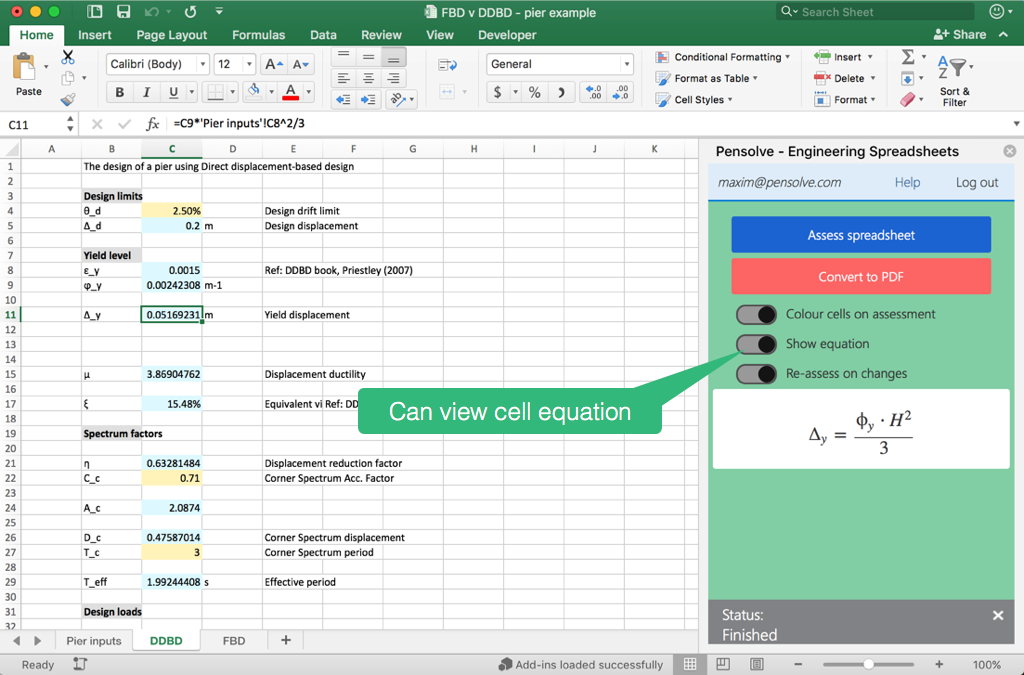Open the Pier inputs sheet tab
The image size is (1024, 675).
pyautogui.click(x=93, y=640)
